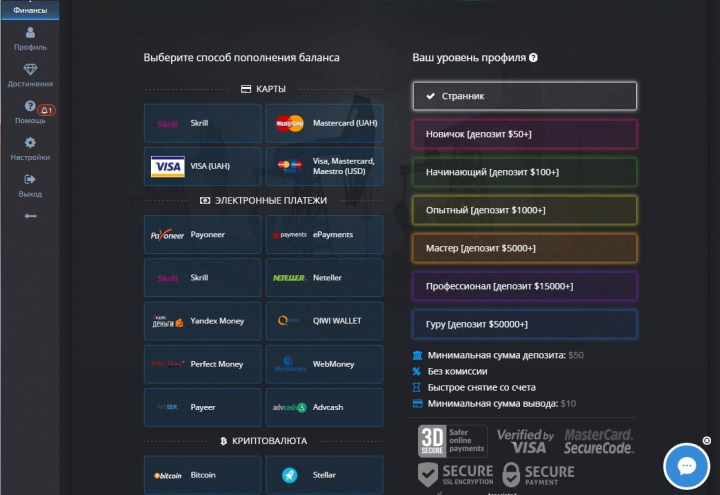Image resolution: width=720 pixels, height=495 pixels.
Task: Select Yandex Money payment option
Action: 202,321
